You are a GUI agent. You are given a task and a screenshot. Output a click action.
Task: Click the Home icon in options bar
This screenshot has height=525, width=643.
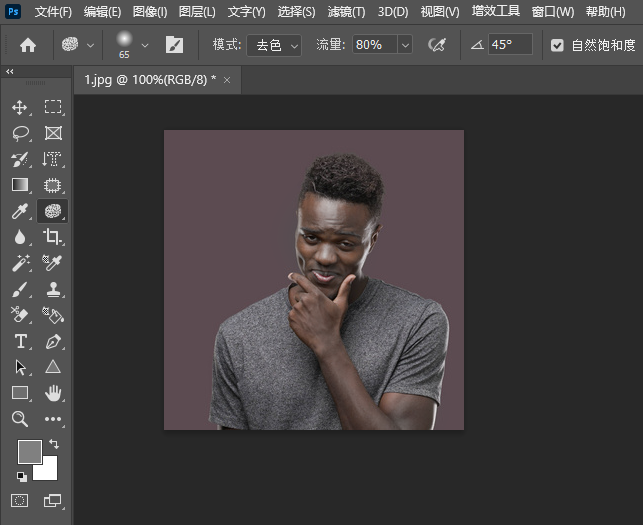[x=28, y=45]
